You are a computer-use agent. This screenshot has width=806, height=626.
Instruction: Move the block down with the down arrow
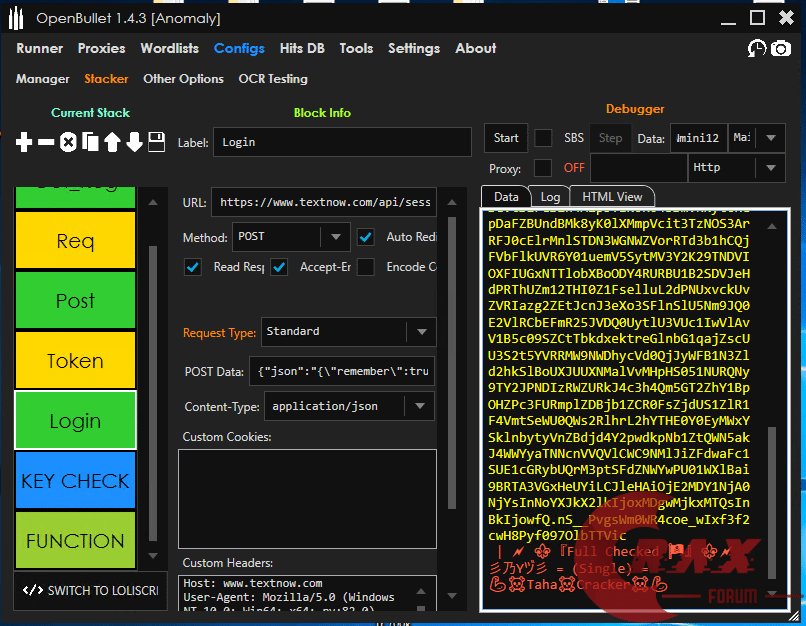click(x=134, y=143)
